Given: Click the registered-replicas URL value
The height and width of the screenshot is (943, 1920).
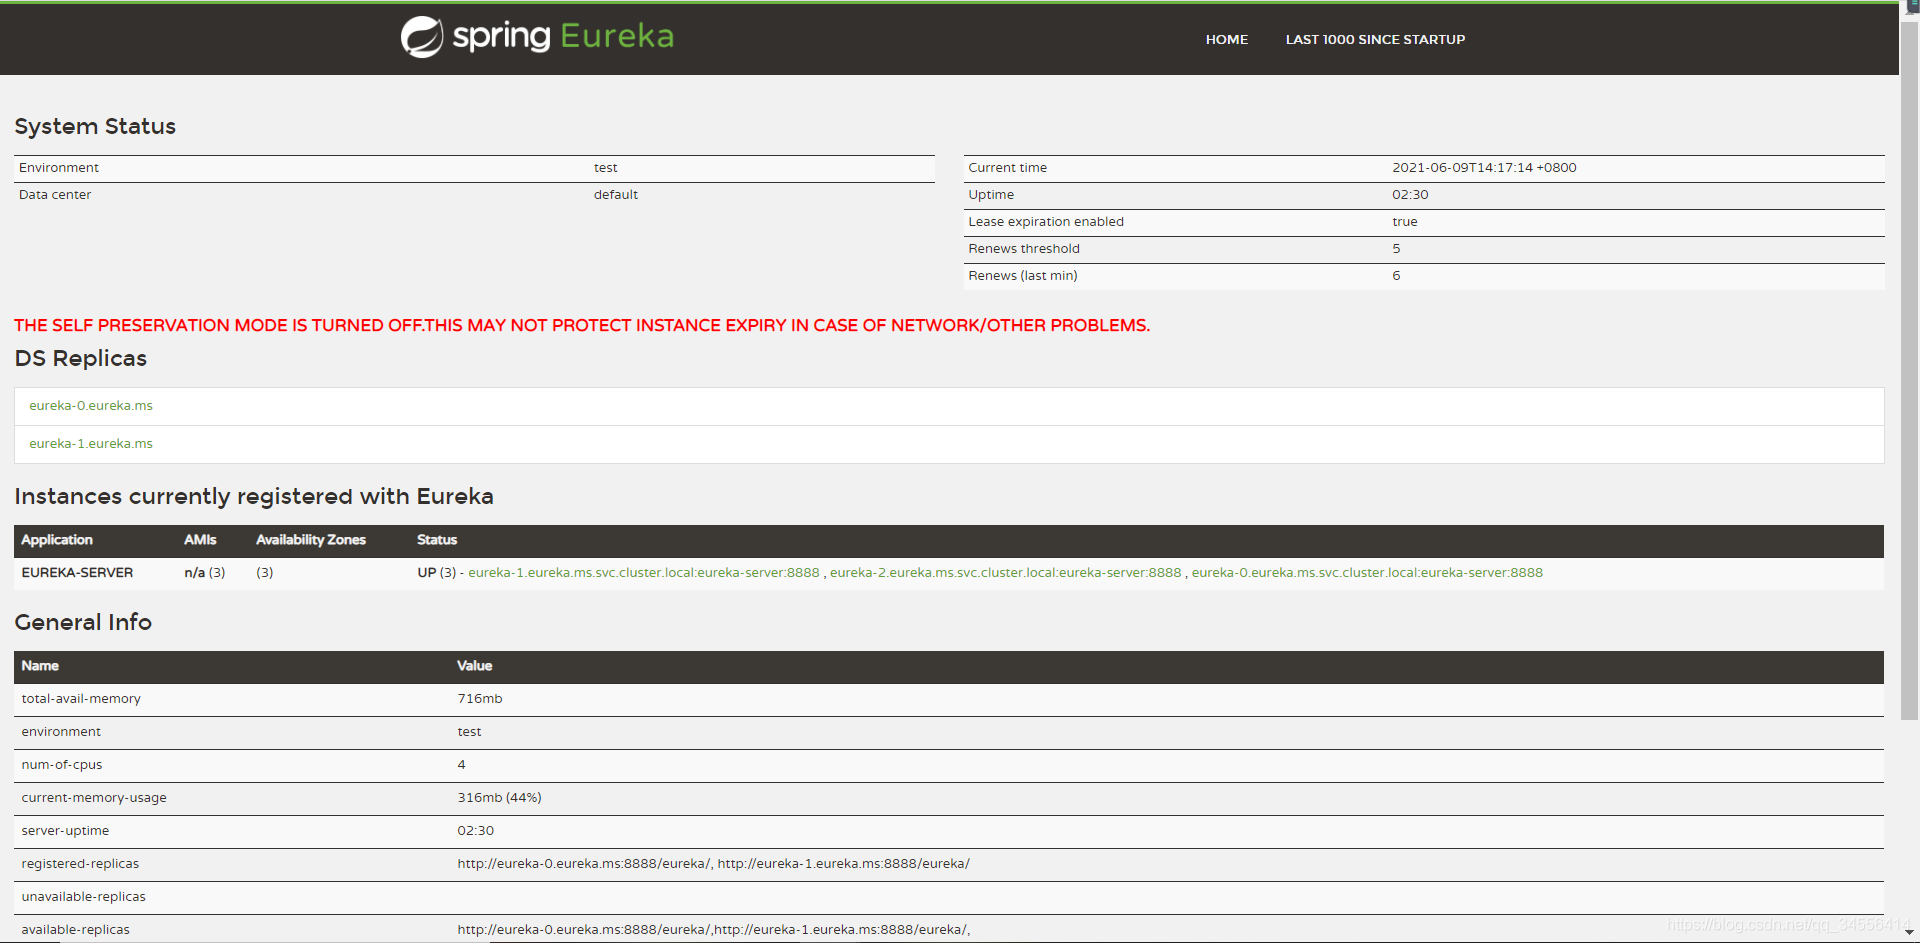Looking at the screenshot, I should [713, 864].
